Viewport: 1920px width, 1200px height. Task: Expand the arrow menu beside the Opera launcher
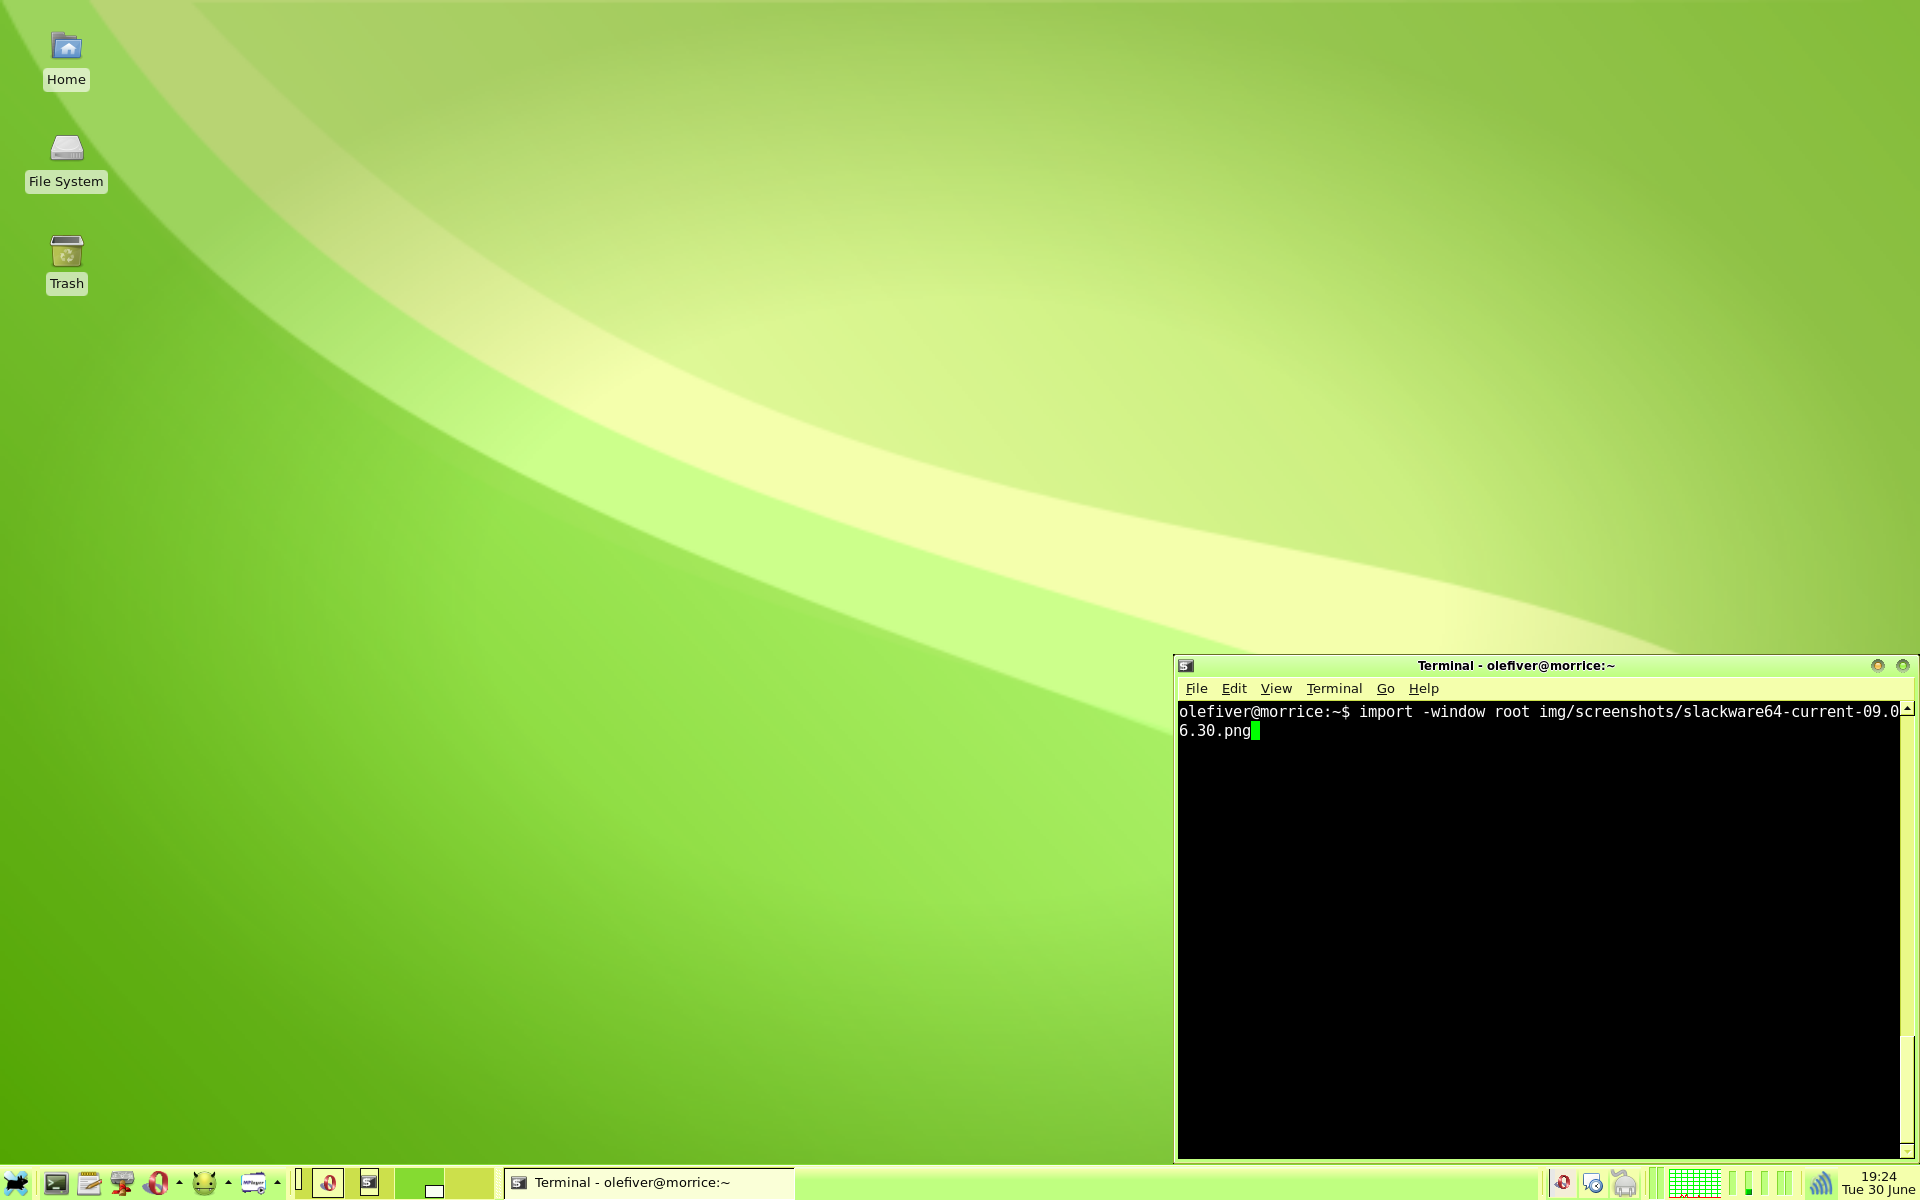click(x=179, y=1183)
